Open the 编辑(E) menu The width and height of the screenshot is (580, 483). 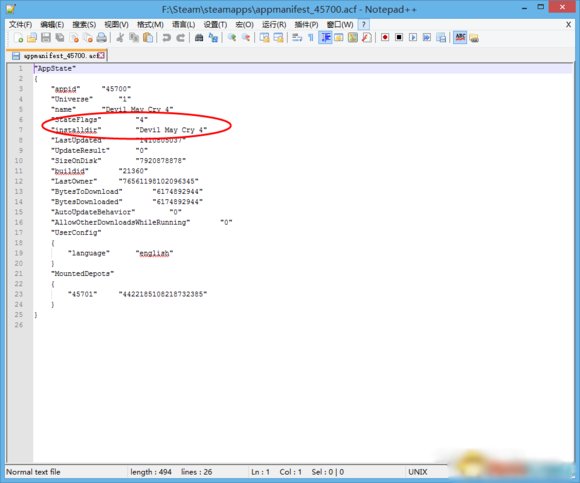[52, 25]
